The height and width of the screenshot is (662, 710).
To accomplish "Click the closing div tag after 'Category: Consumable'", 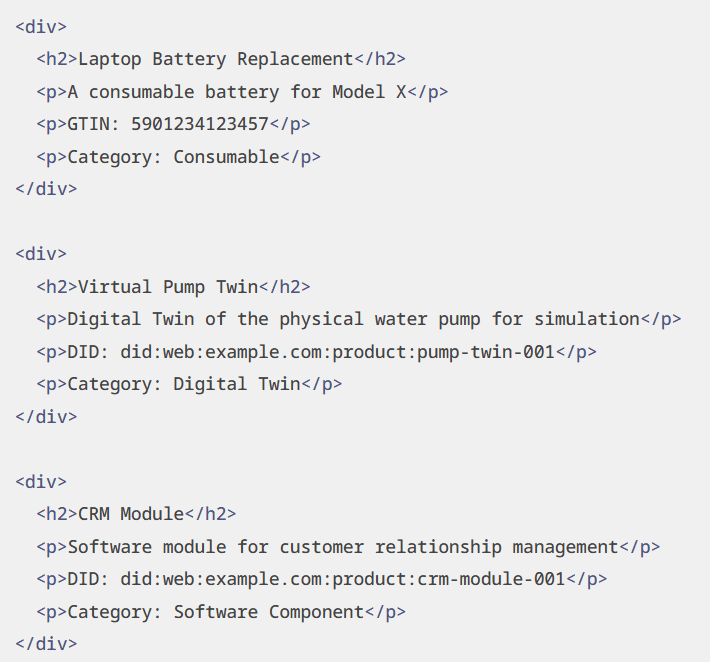I will click(46, 189).
